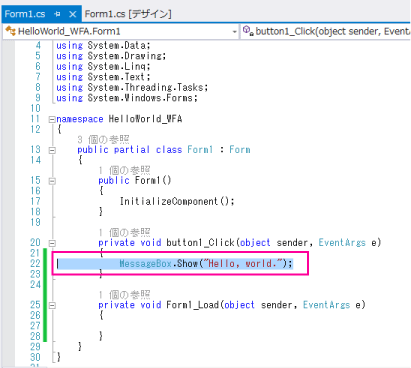Switch to Form1.cs [デザイン] tab
Image resolution: width=411 pixels, height=368 pixels.
pyautogui.click(x=128, y=14)
